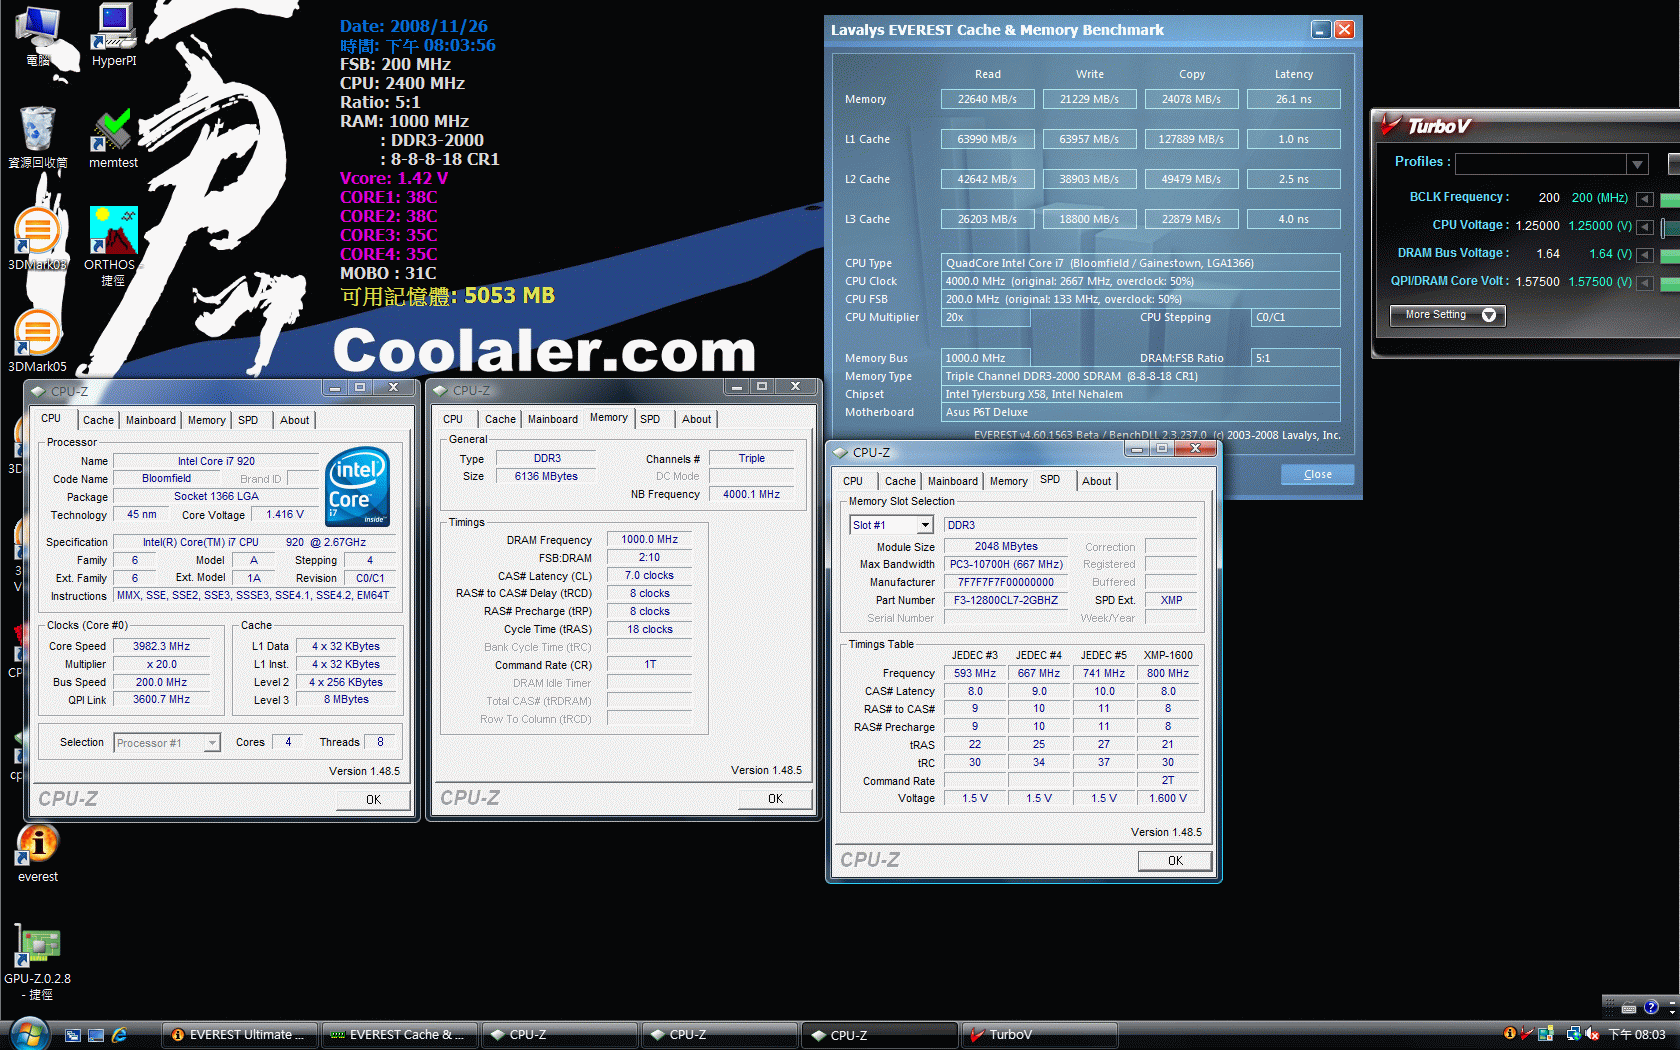Click the muted volume tray icon
The width and height of the screenshot is (1680, 1050).
(x=1592, y=1034)
